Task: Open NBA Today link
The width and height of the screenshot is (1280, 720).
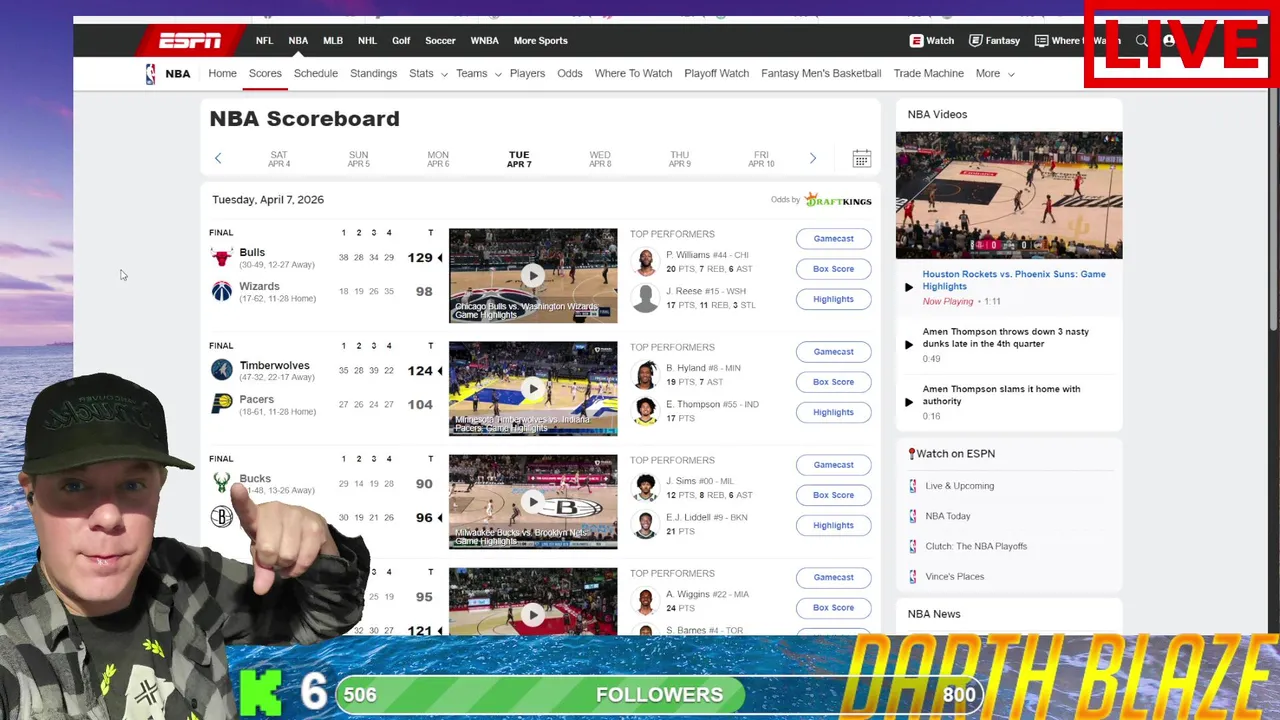Action: tap(947, 516)
